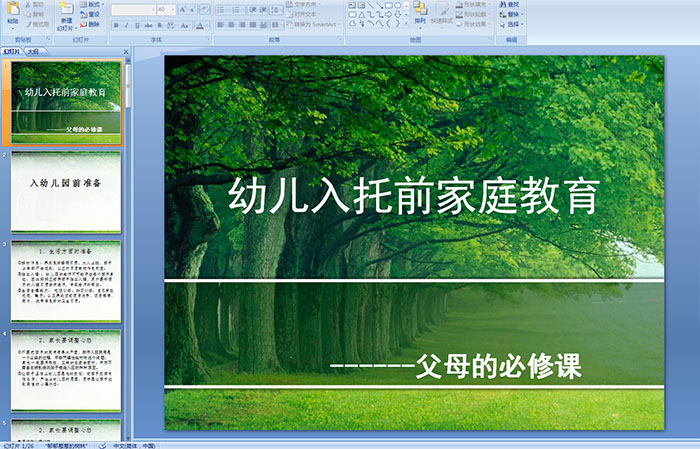Select slide 2 thumbnail 入幼儿园前准备
Image resolution: width=700 pixels, height=449 pixels.
pos(66,191)
